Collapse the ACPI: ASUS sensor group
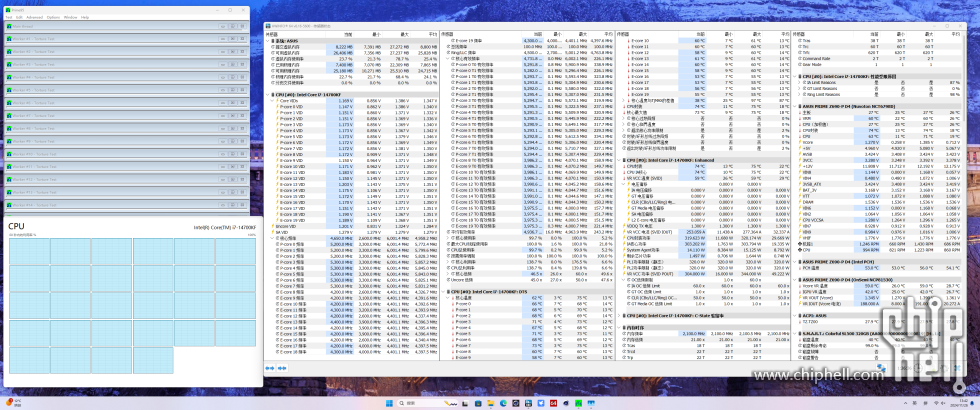The image size is (980, 410). tap(795, 315)
